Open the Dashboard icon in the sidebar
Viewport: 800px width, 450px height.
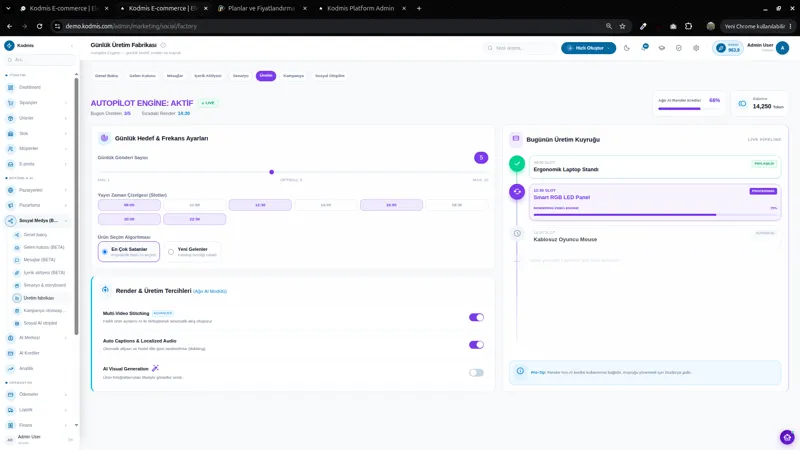[x=10, y=87]
